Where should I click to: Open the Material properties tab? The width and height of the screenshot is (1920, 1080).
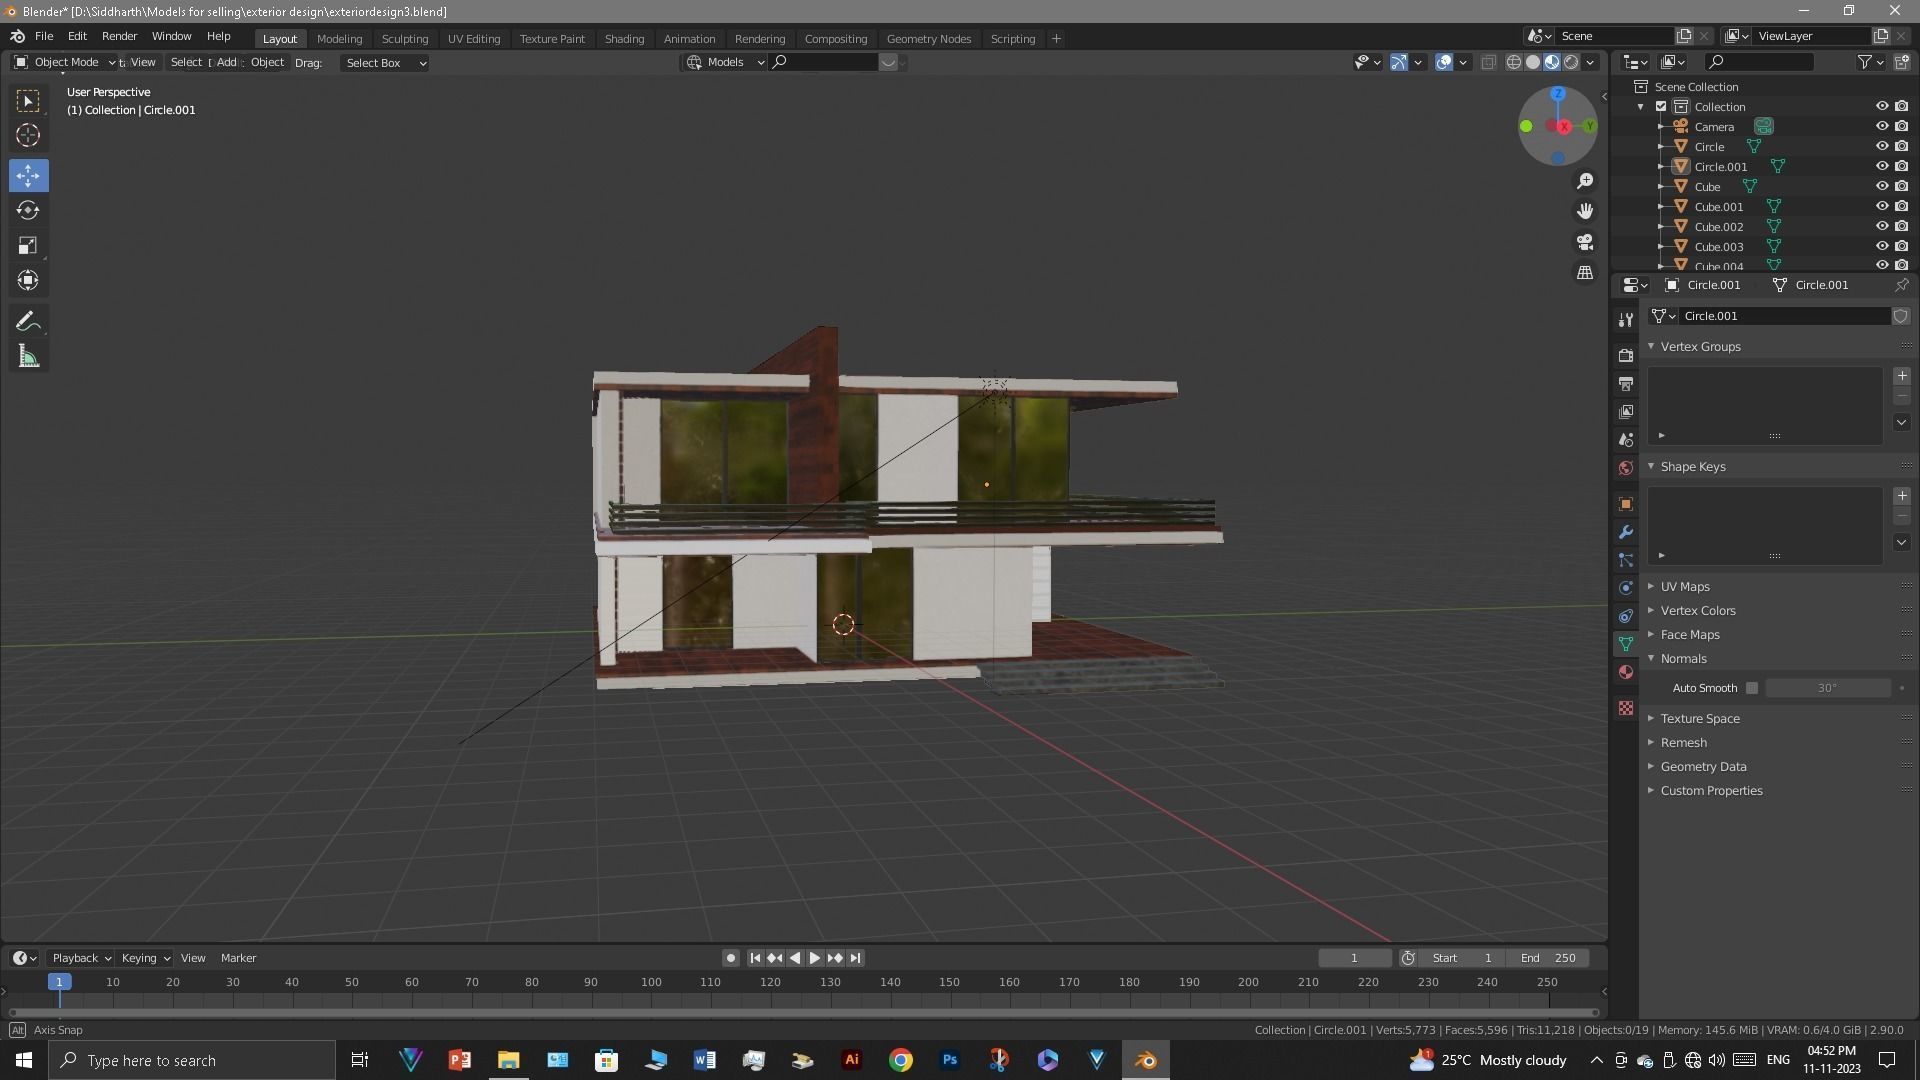pos(1626,672)
